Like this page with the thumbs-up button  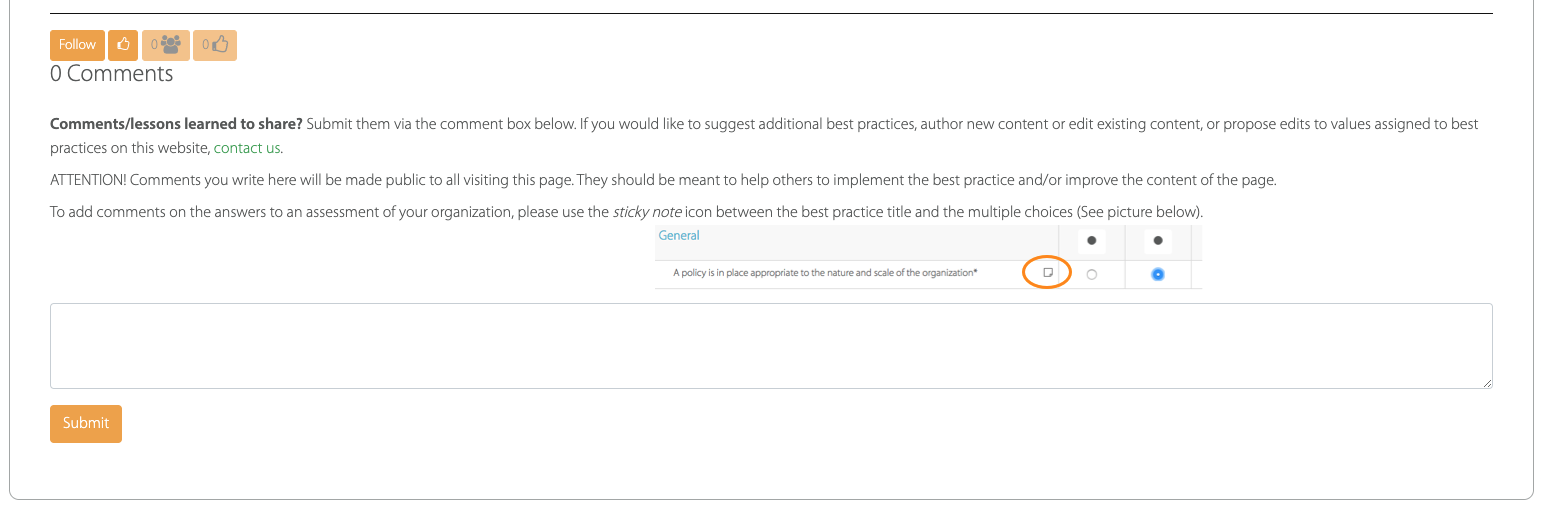[123, 45]
